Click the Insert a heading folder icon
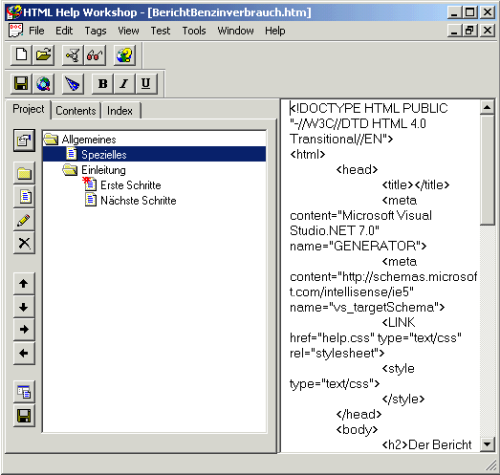 pyautogui.click(x=24, y=173)
